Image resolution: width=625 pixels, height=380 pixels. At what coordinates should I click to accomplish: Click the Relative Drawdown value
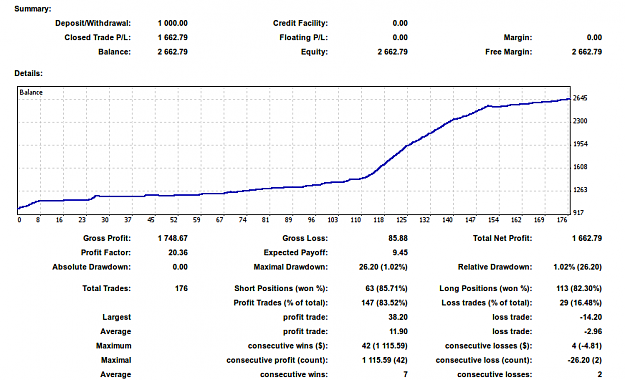coord(578,267)
